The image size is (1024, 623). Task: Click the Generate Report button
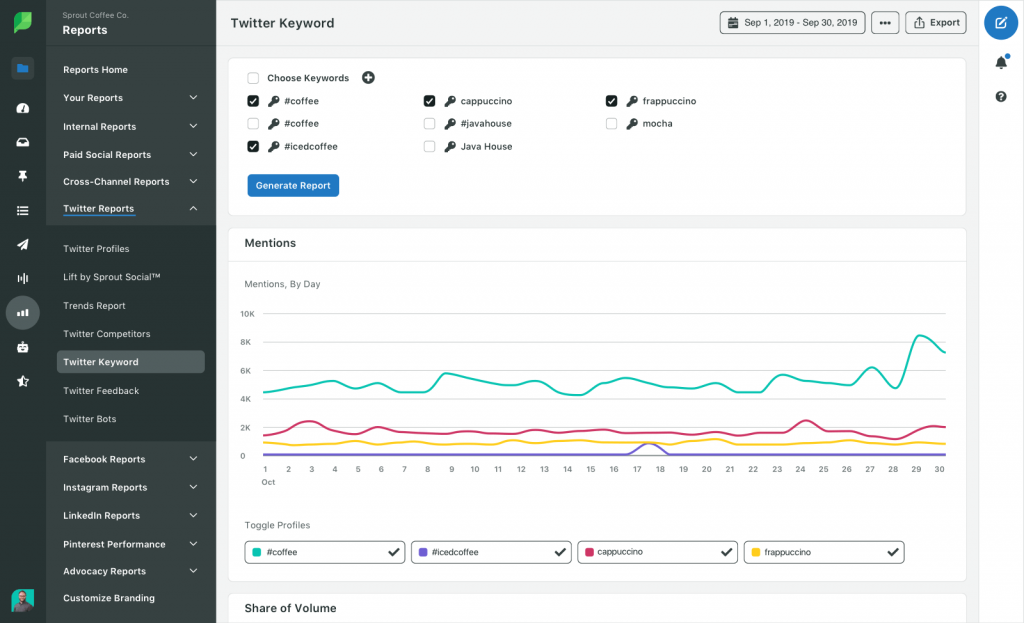pyautogui.click(x=292, y=185)
